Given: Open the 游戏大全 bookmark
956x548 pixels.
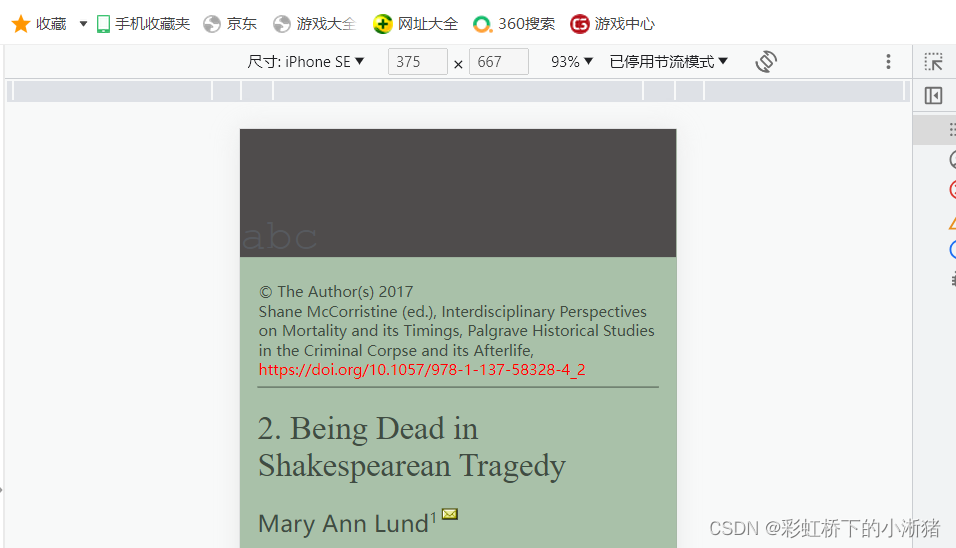Looking at the screenshot, I should tap(314, 24).
